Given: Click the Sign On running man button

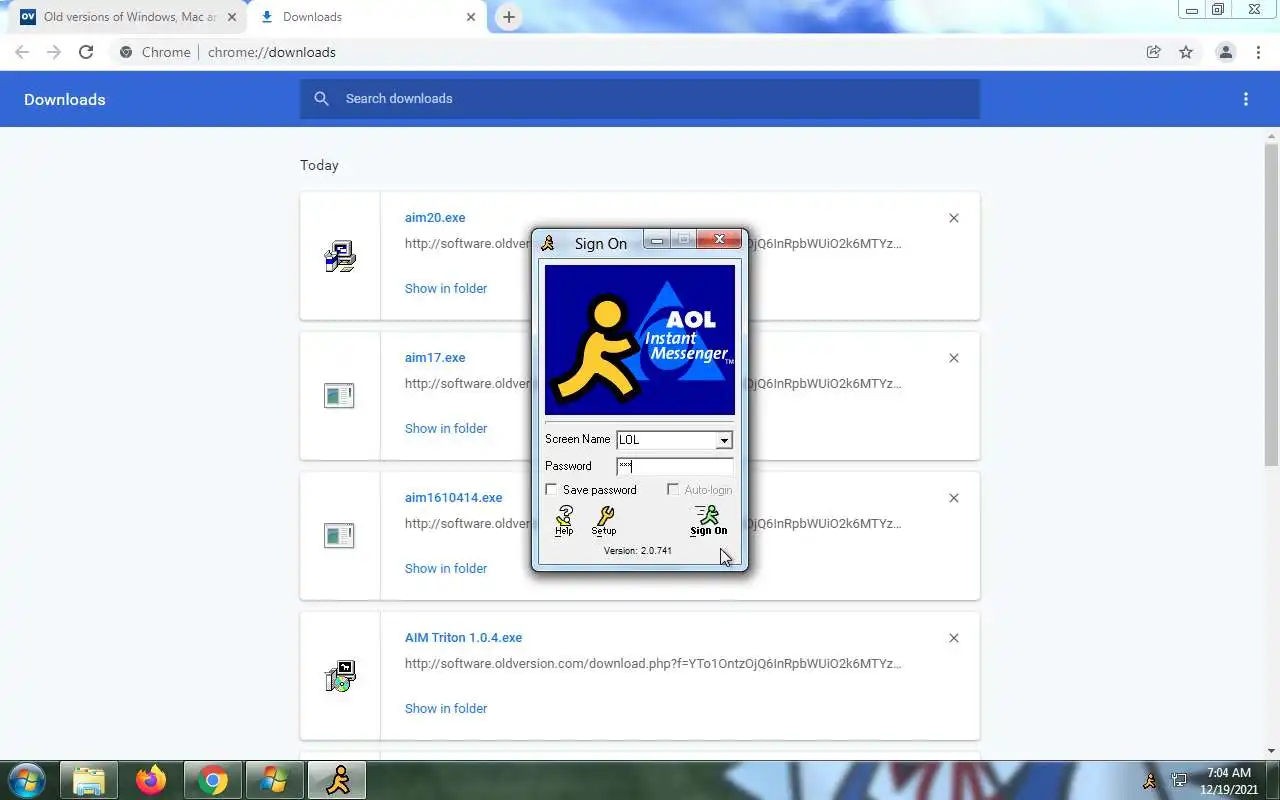Looking at the screenshot, I should coord(708,520).
